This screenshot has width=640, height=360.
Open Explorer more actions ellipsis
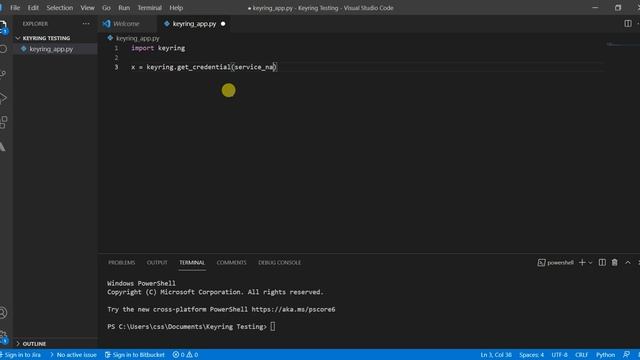point(86,24)
